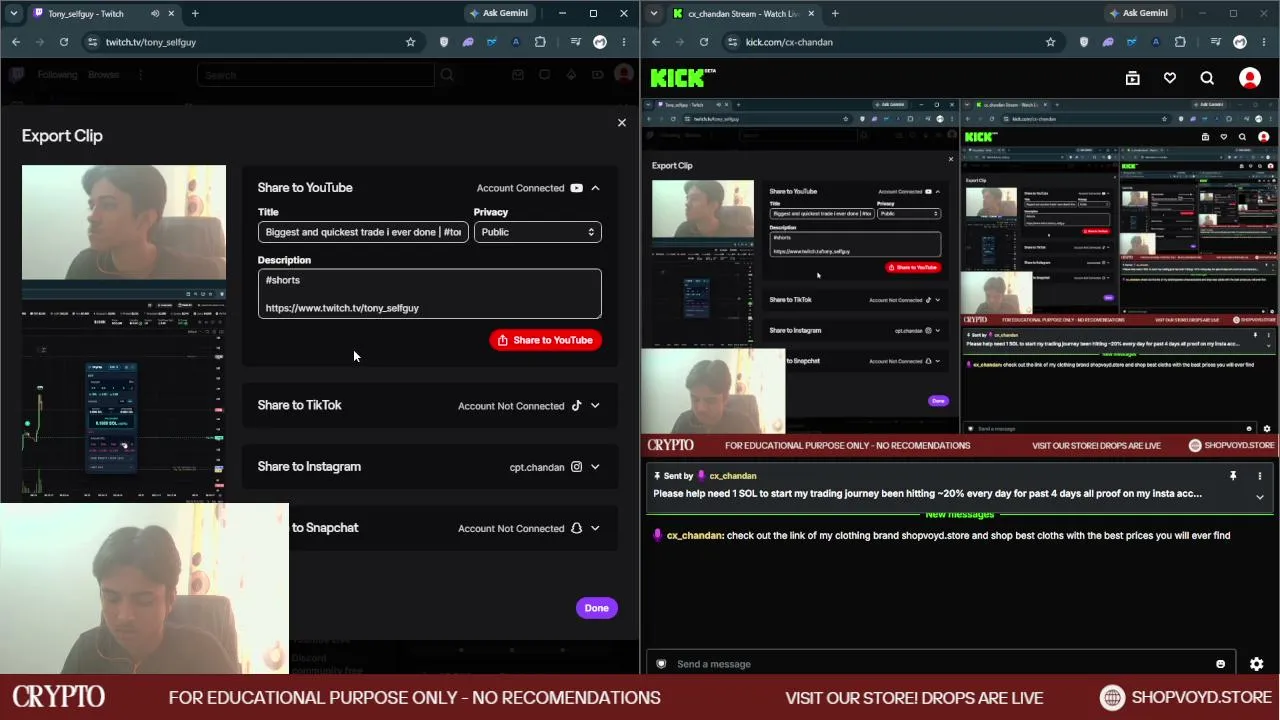Bookmark the Twitch page with the star
The width and height of the screenshot is (1280, 720).
pyautogui.click(x=410, y=42)
